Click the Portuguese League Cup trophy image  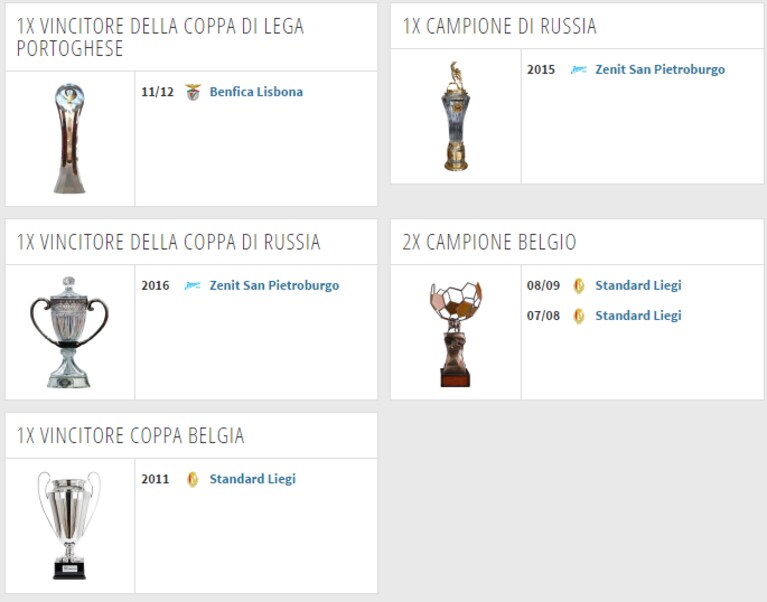pos(69,138)
